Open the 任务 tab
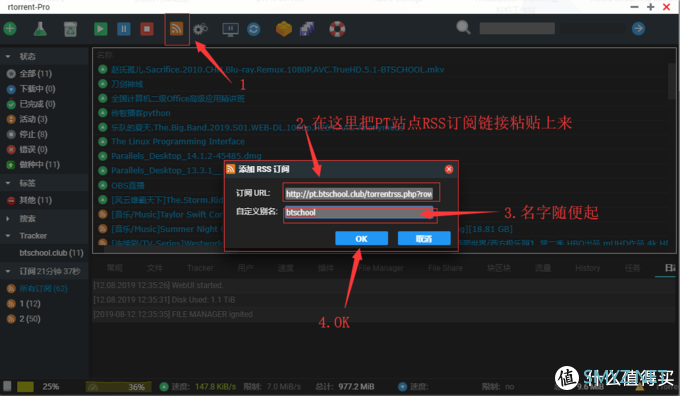 (x=633, y=268)
